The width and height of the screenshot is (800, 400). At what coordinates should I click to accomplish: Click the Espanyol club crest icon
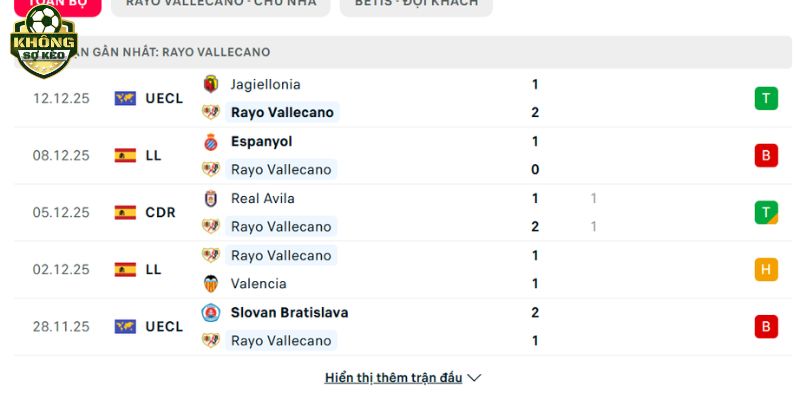pos(211,141)
